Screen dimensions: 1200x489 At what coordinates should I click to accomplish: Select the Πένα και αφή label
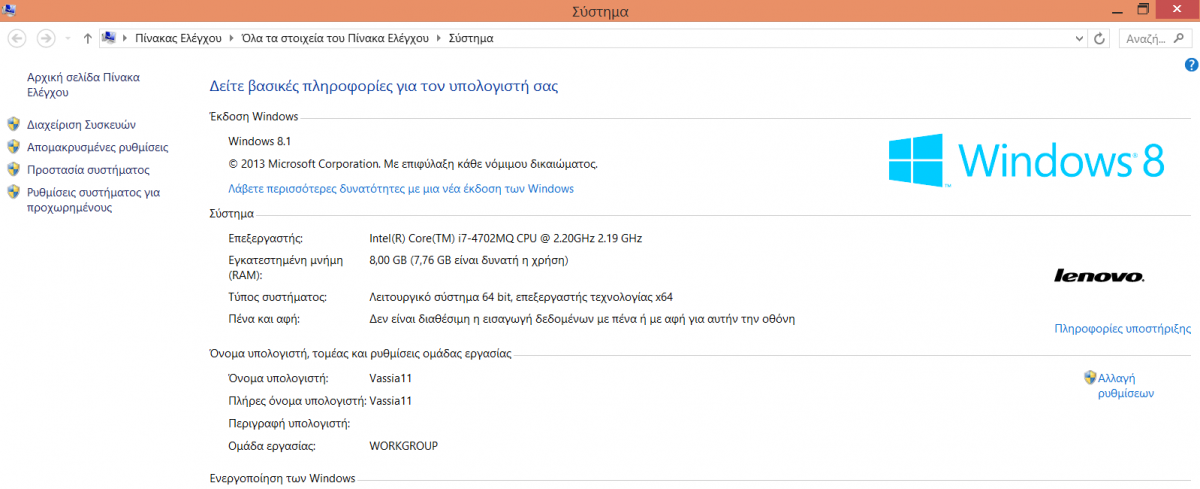pyautogui.click(x=265, y=319)
